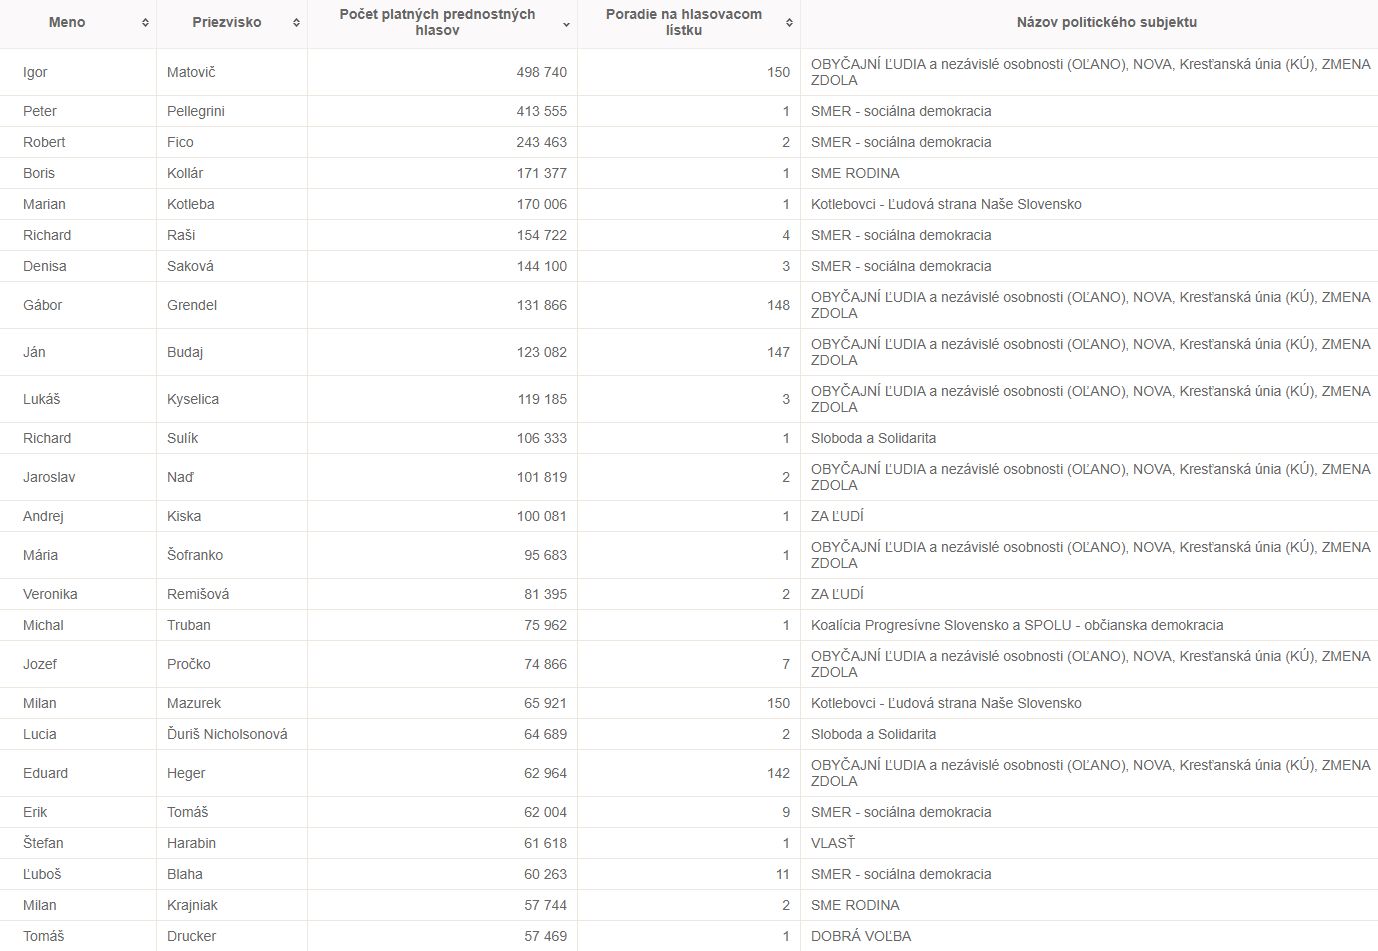Select first name 'Lukáš'
1378x951 pixels.
42,399
